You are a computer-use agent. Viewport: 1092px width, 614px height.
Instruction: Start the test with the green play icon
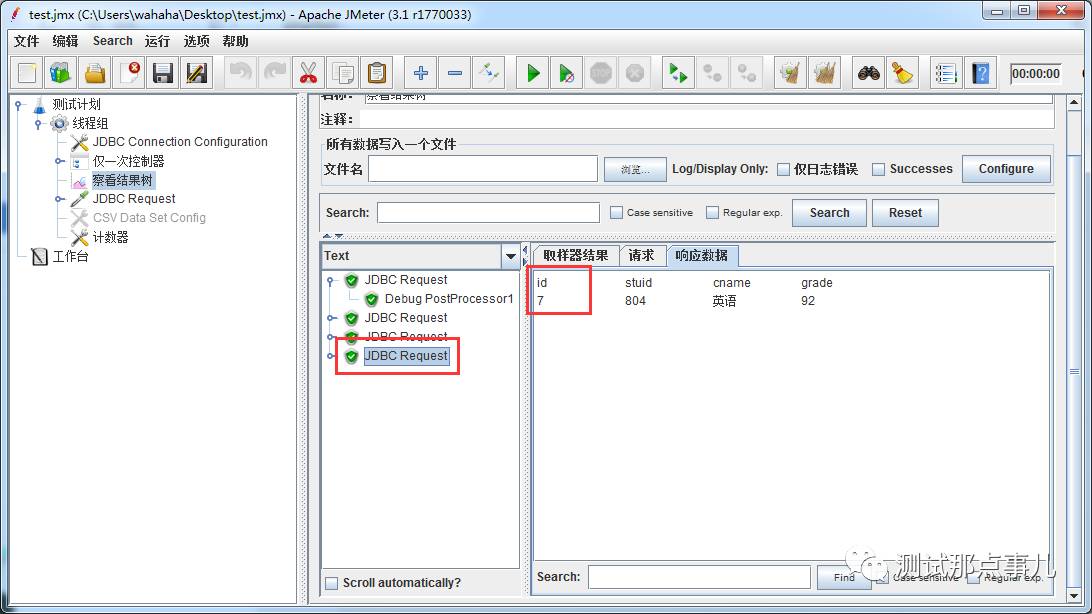pyautogui.click(x=533, y=73)
